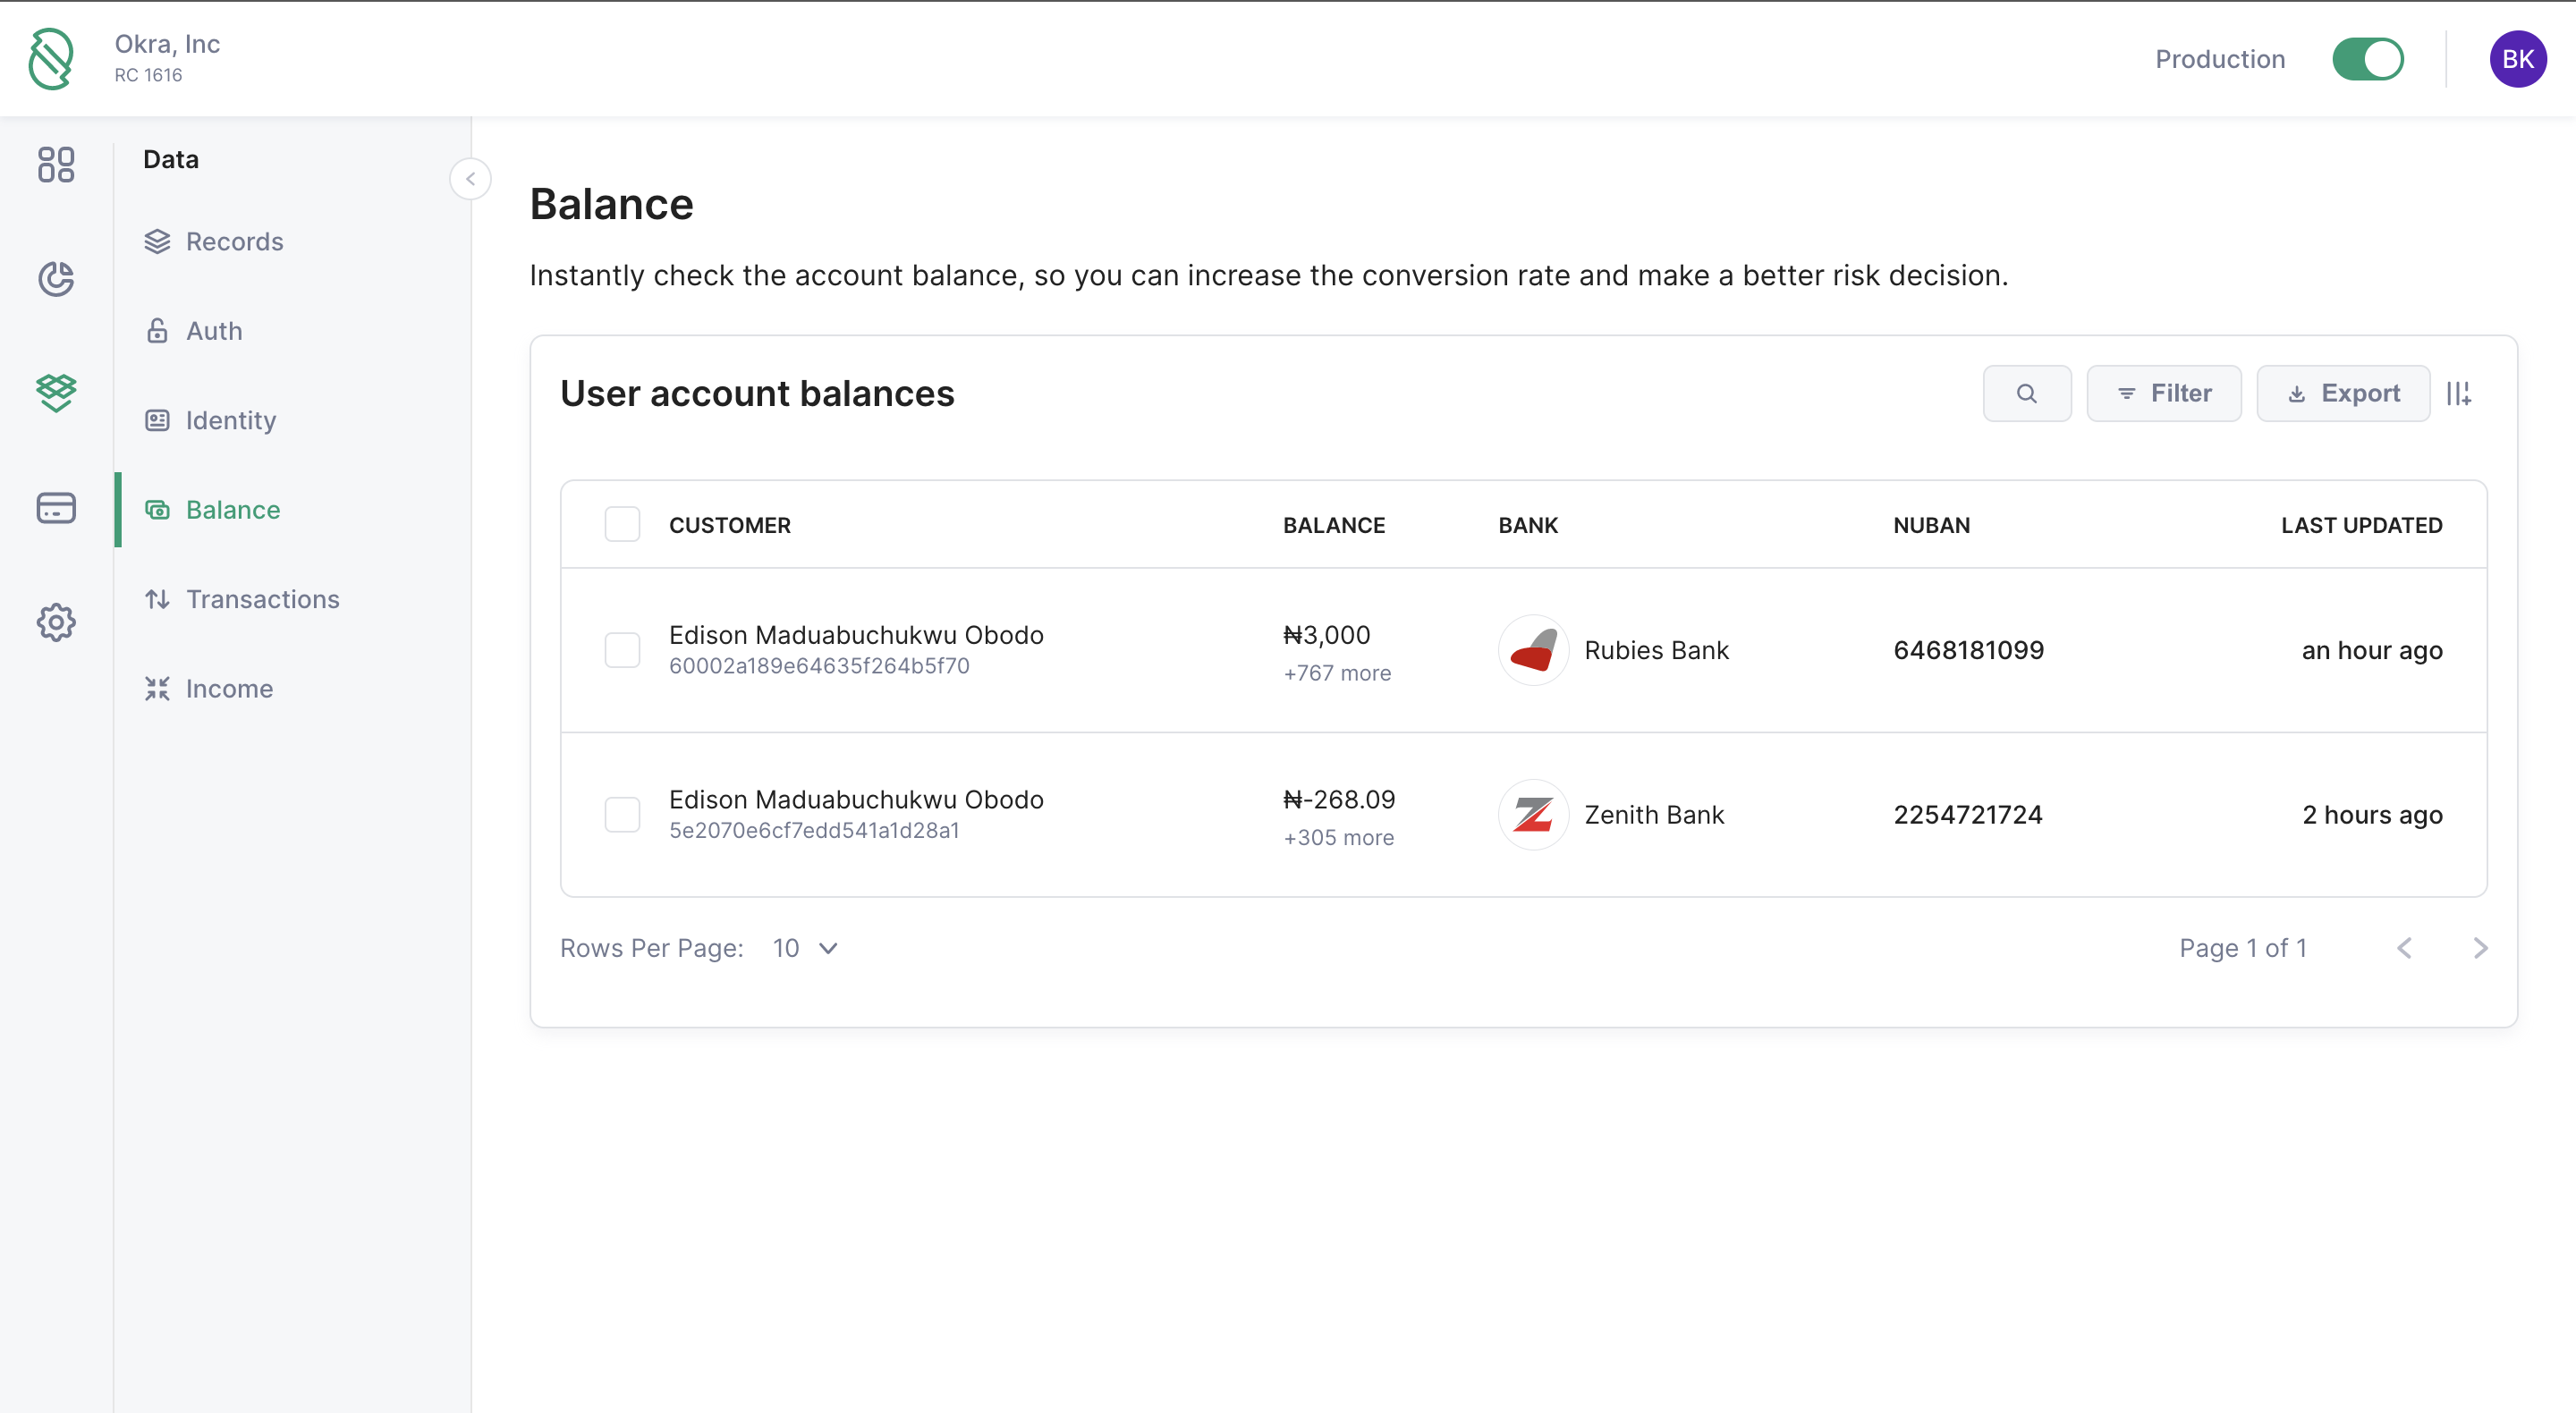The image size is (2576, 1413).
Task: Tick the Zenith Bank row checkbox
Action: coord(622,815)
